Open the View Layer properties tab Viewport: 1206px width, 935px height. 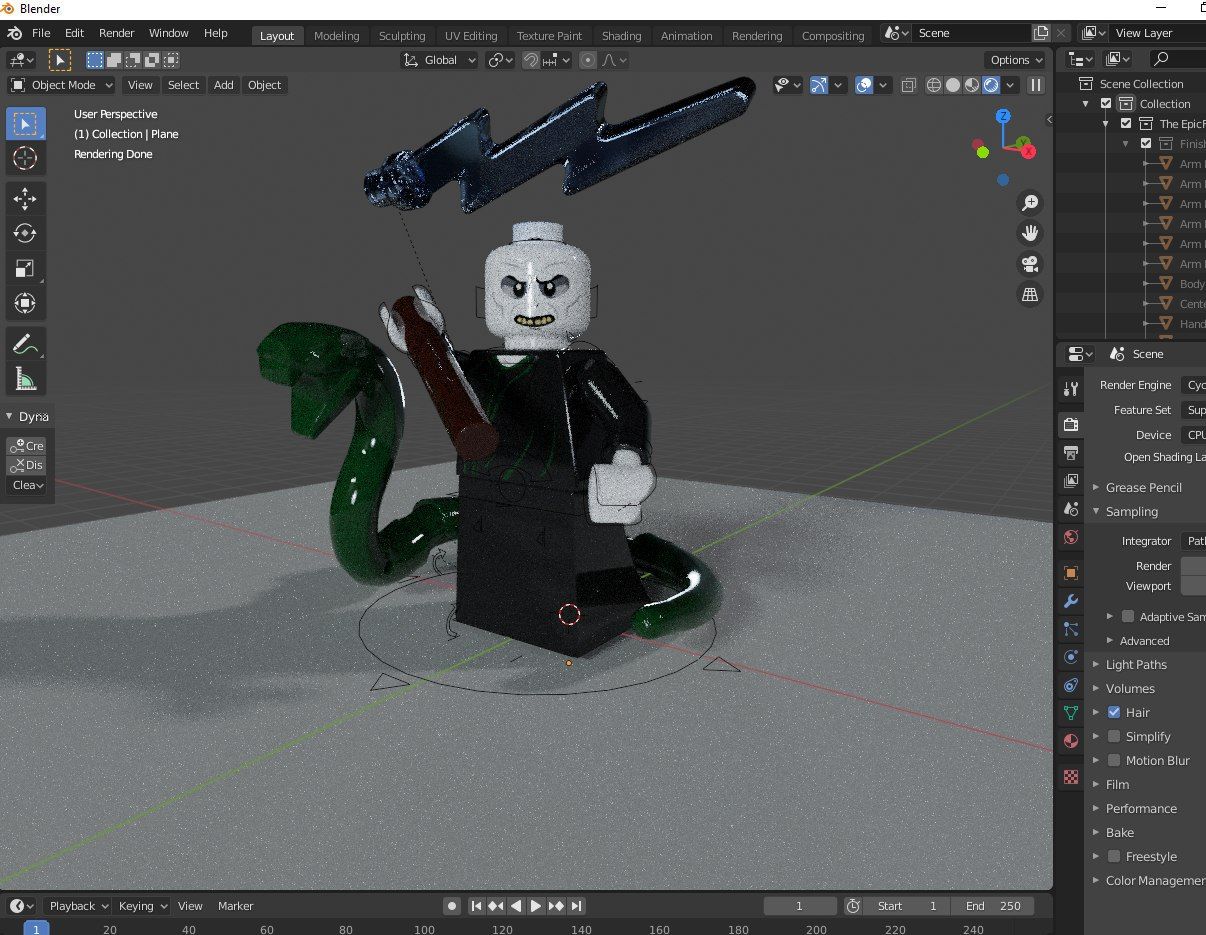pos(1070,481)
